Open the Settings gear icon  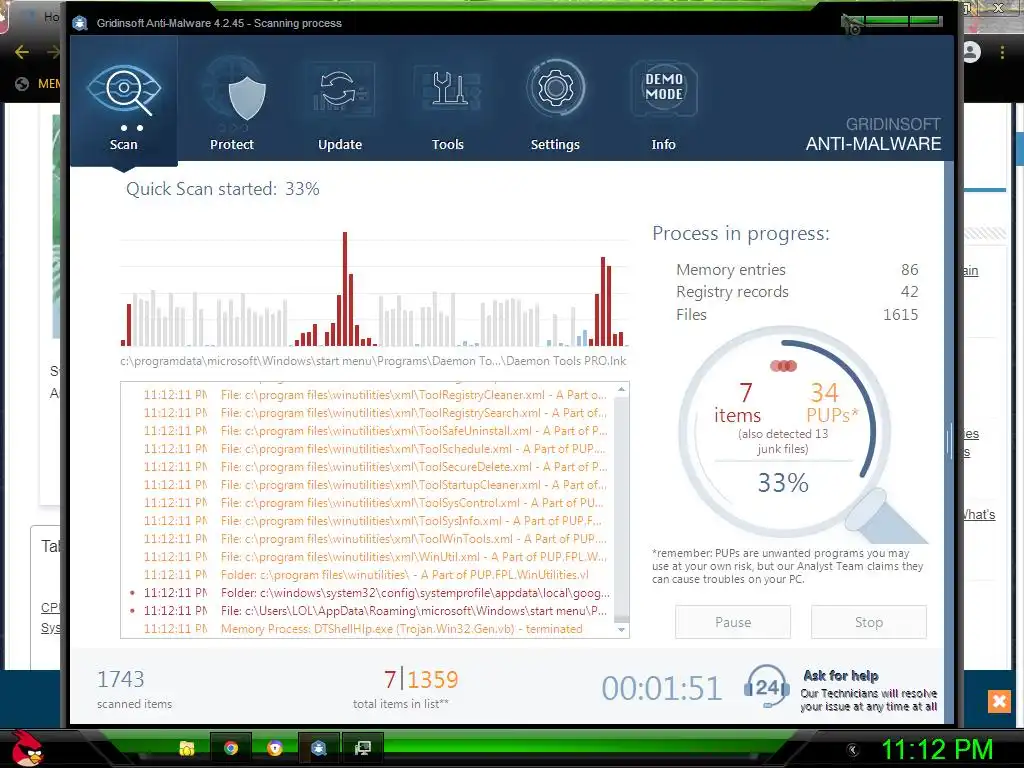point(556,88)
